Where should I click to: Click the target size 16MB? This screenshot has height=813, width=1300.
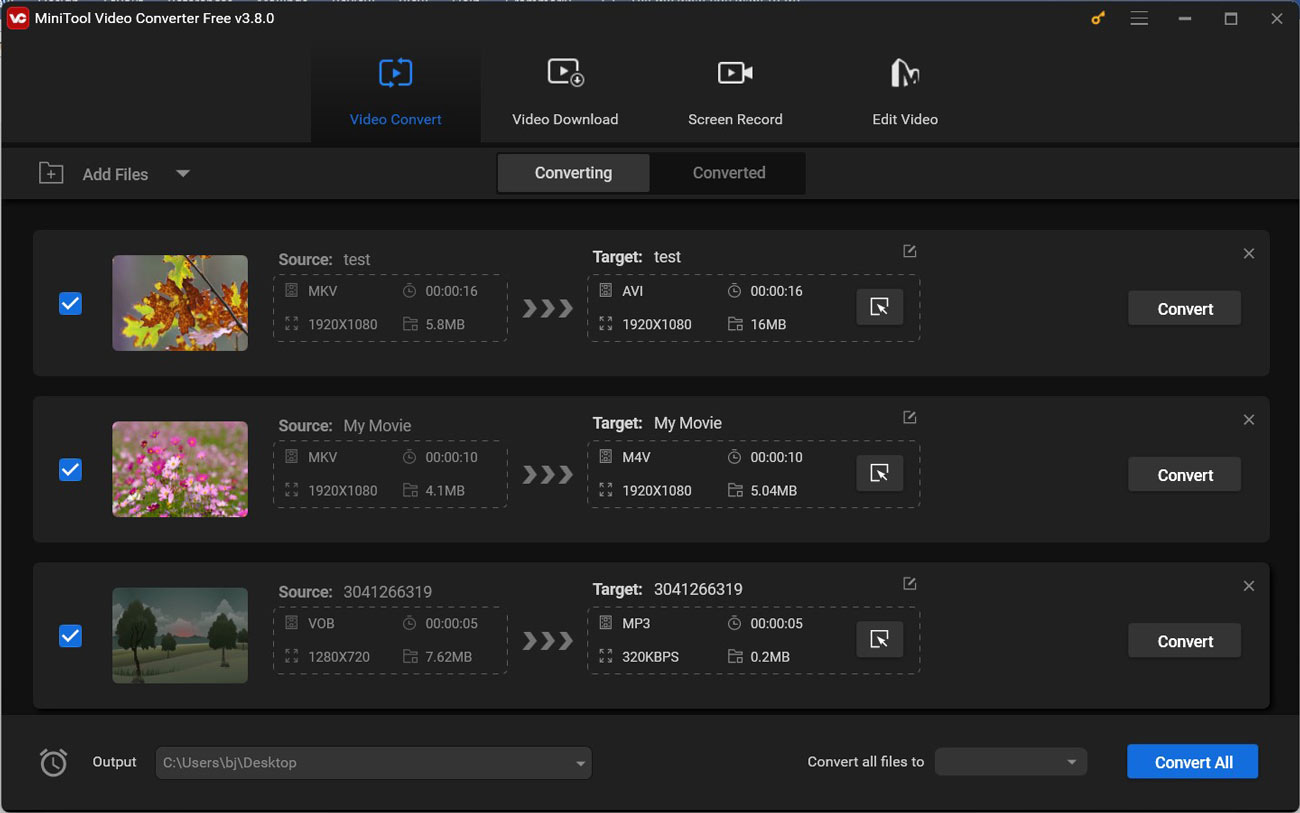point(768,325)
